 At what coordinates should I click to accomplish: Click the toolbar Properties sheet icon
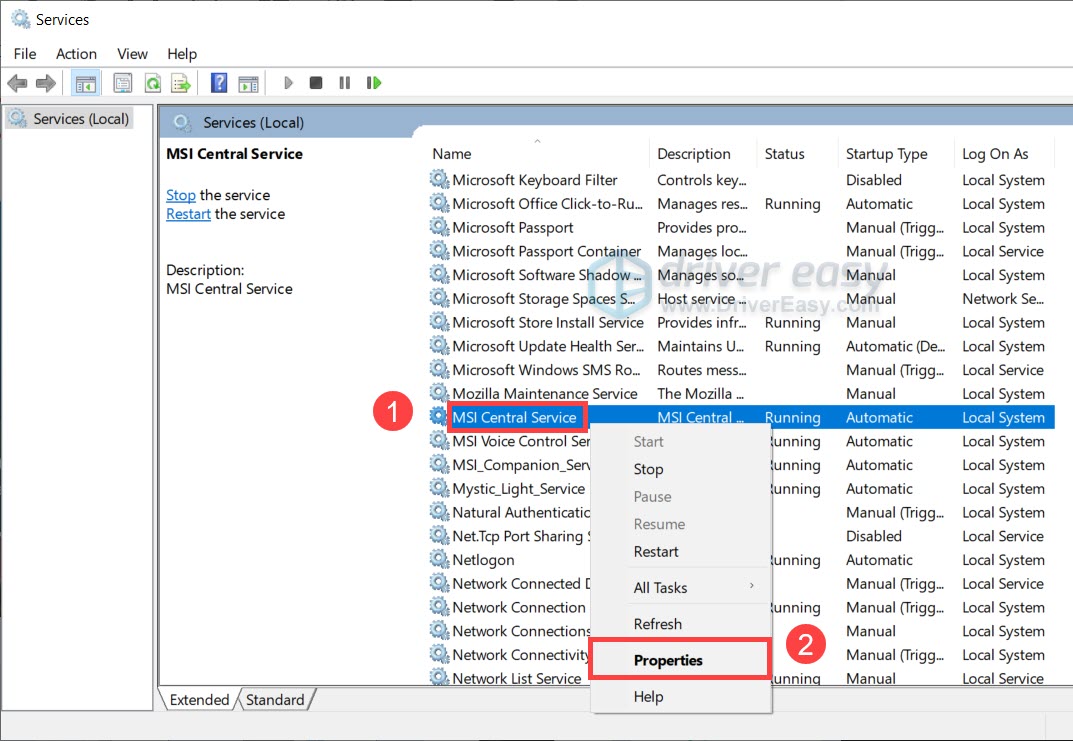tap(123, 83)
